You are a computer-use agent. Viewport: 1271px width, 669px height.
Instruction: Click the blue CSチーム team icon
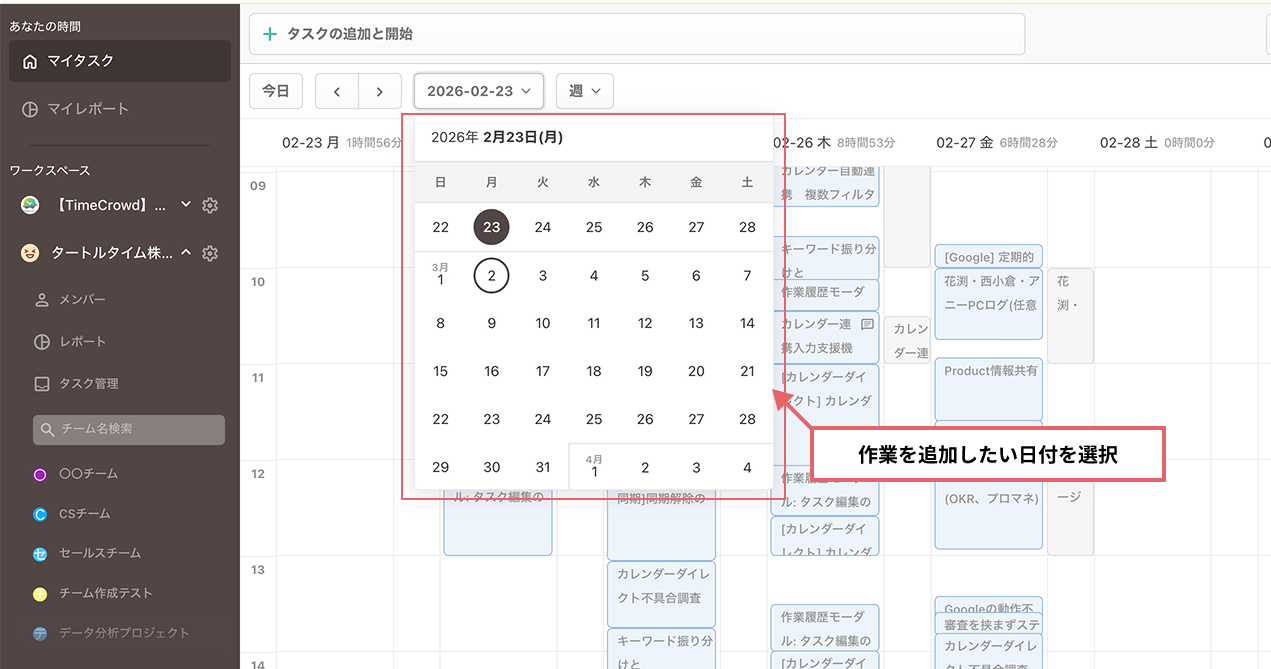point(40,514)
